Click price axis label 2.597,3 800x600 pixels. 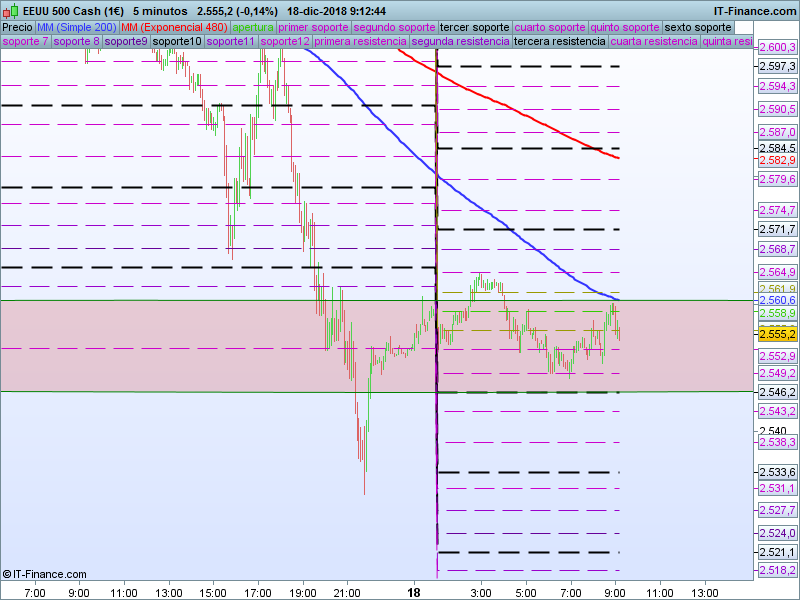pos(777,66)
